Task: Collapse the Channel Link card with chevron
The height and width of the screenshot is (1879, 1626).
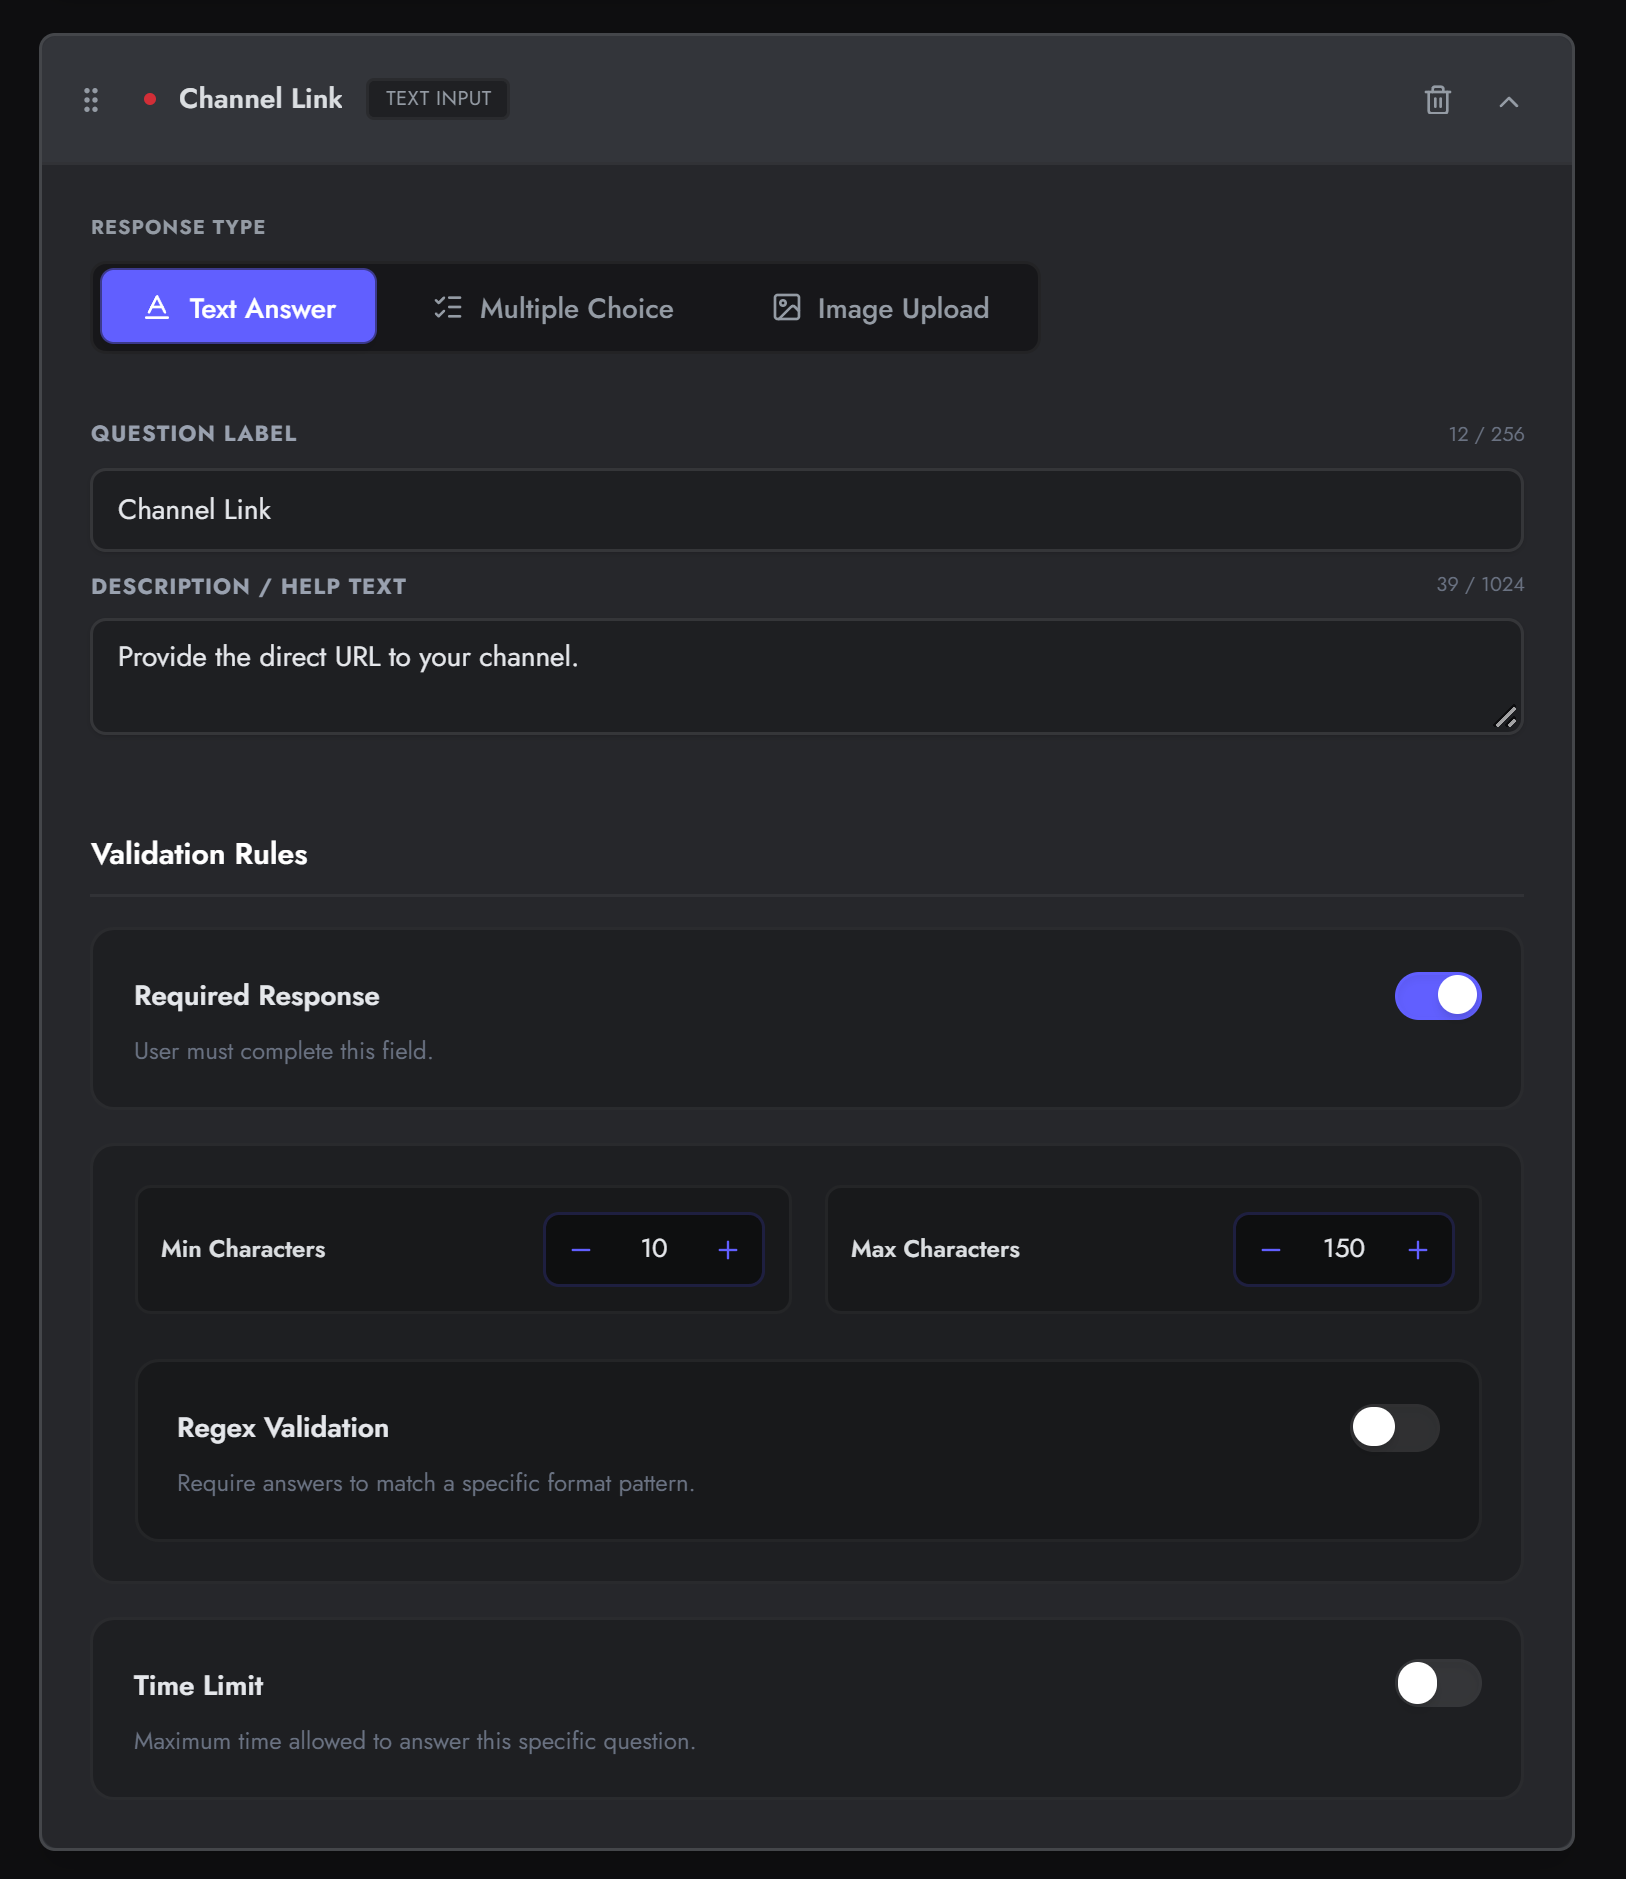Action: pos(1508,101)
